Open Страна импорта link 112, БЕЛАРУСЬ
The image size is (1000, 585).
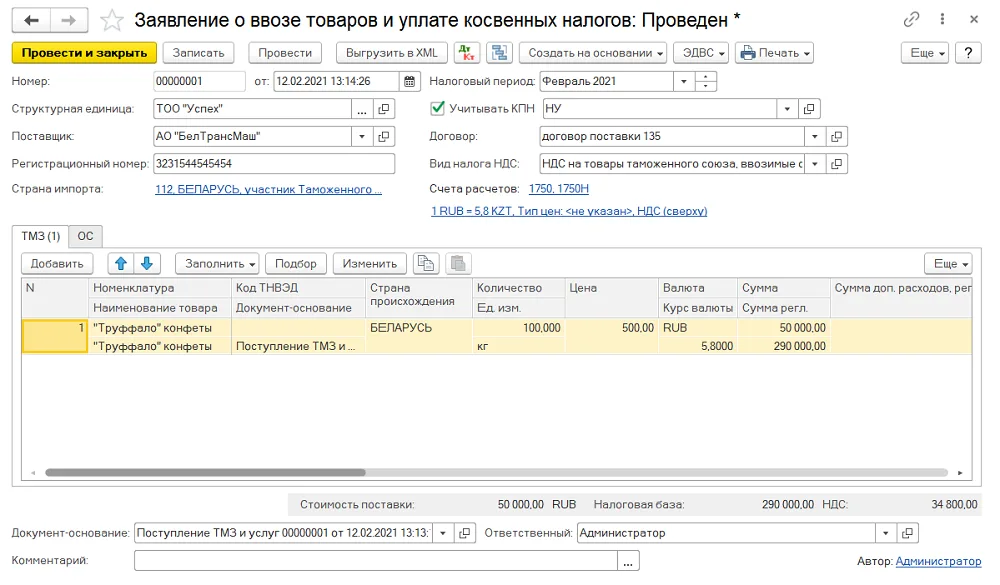point(268,189)
